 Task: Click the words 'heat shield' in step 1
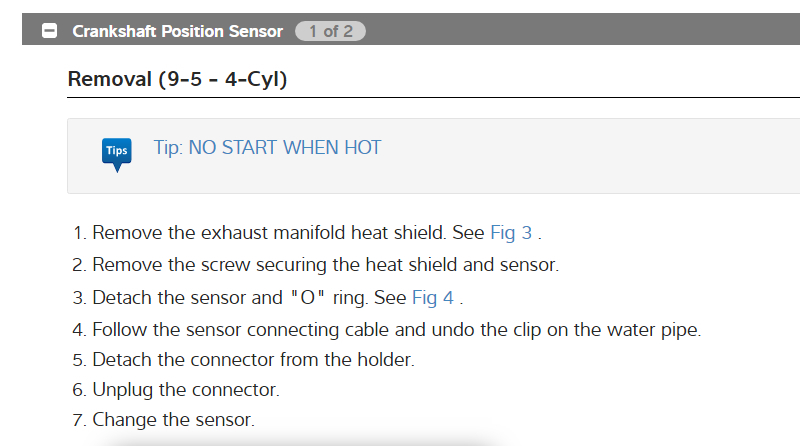point(397,233)
